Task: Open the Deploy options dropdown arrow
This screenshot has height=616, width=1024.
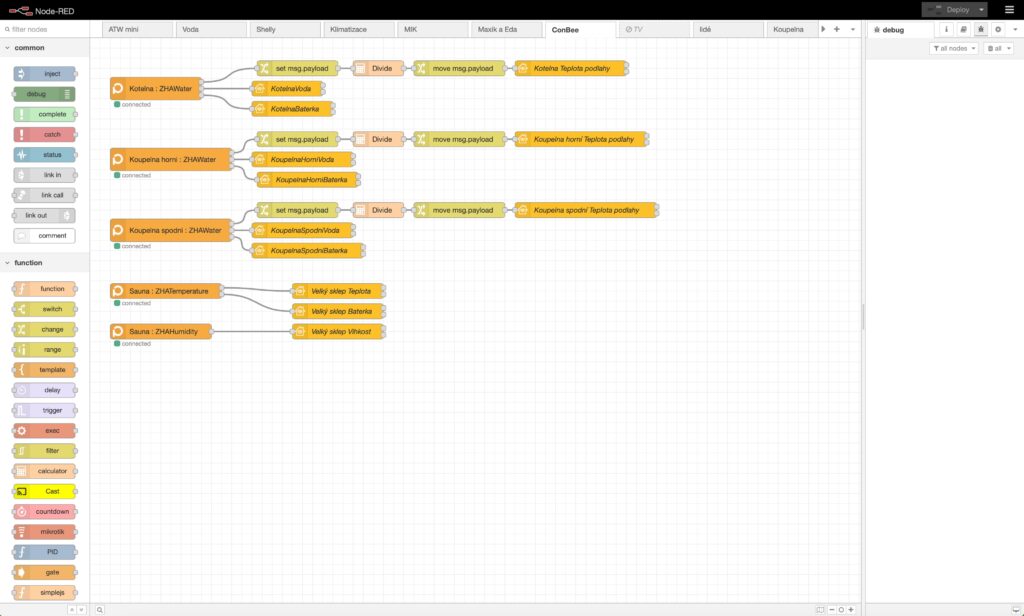Action: [981, 10]
